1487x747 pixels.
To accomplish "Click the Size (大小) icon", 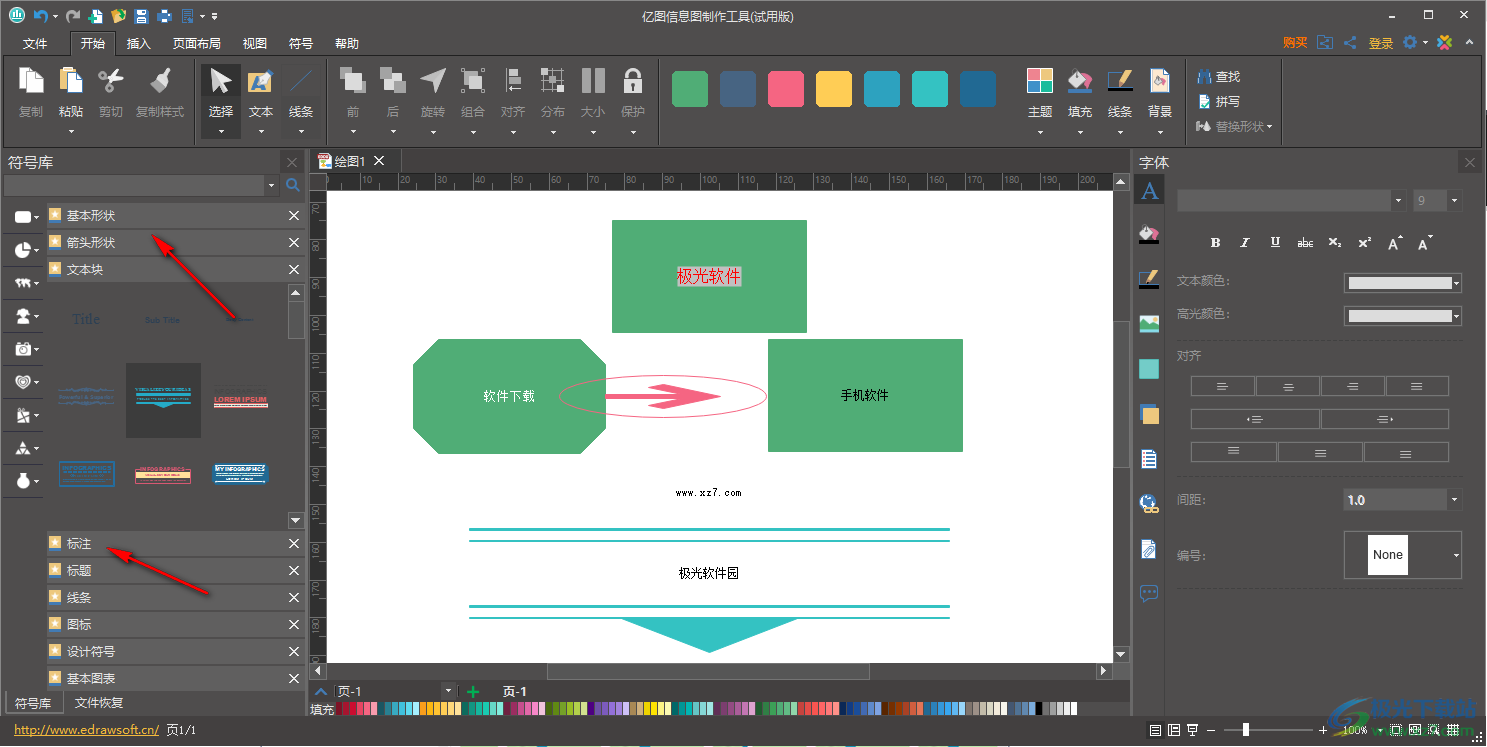I will (x=593, y=81).
